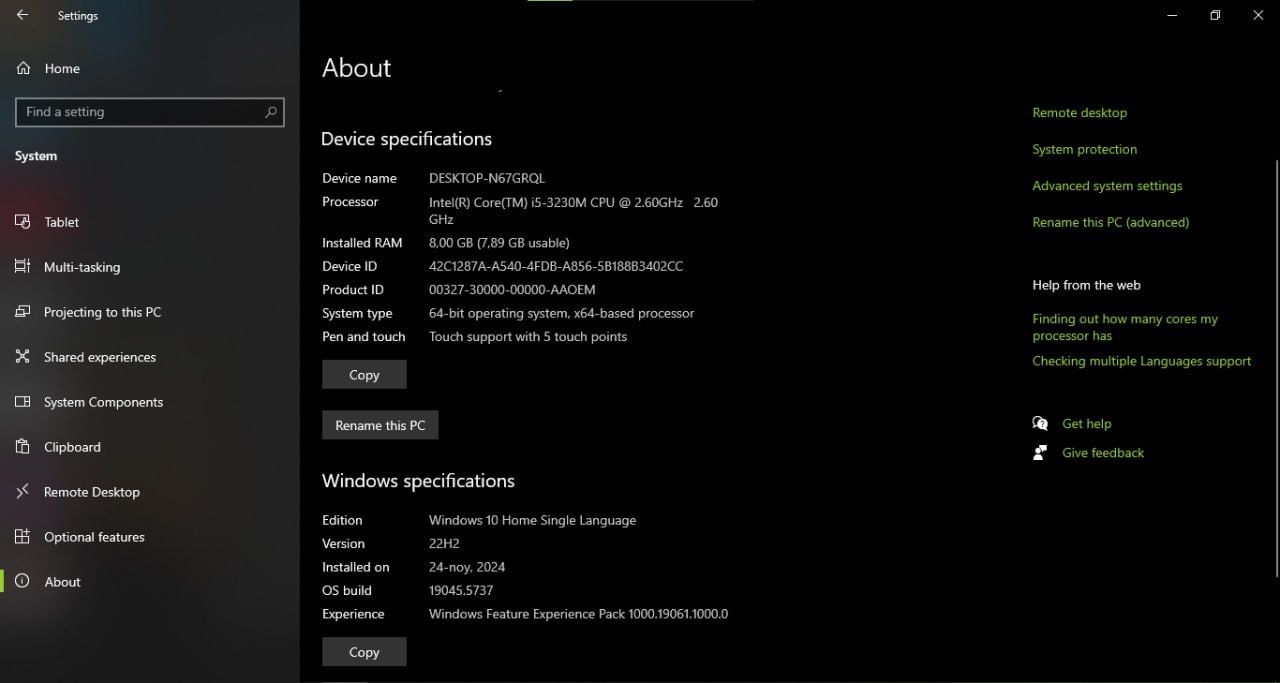Click the Device specifications heading
The height and width of the screenshot is (683, 1280).
point(406,139)
